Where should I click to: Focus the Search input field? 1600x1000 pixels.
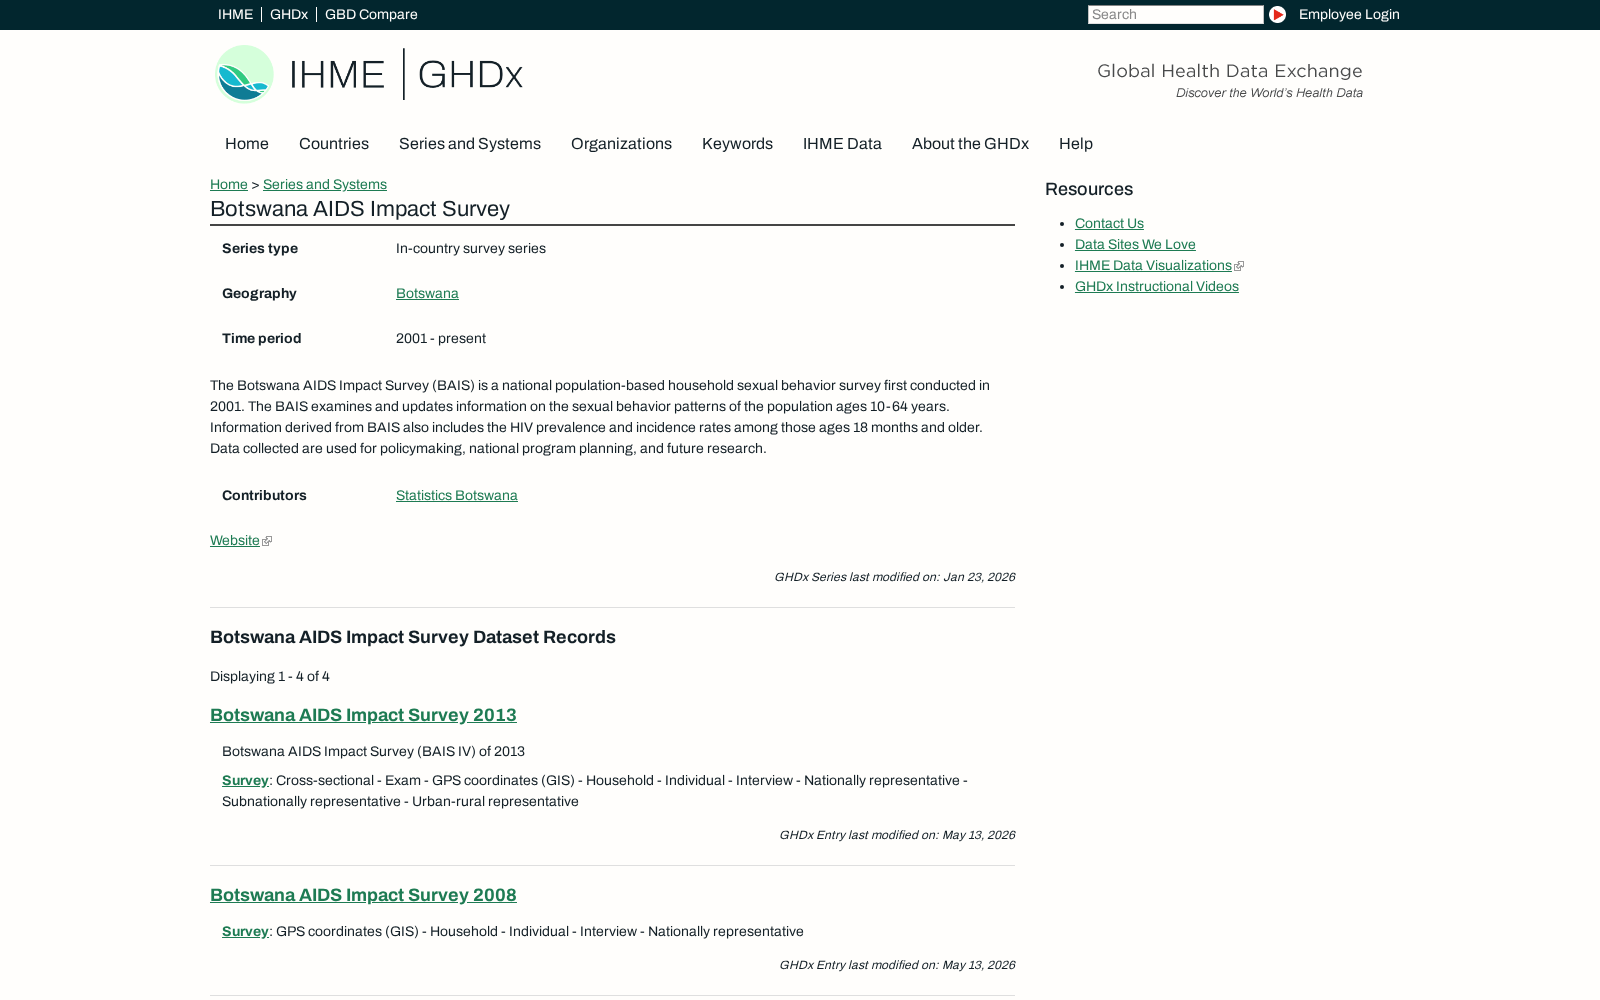pos(1176,14)
